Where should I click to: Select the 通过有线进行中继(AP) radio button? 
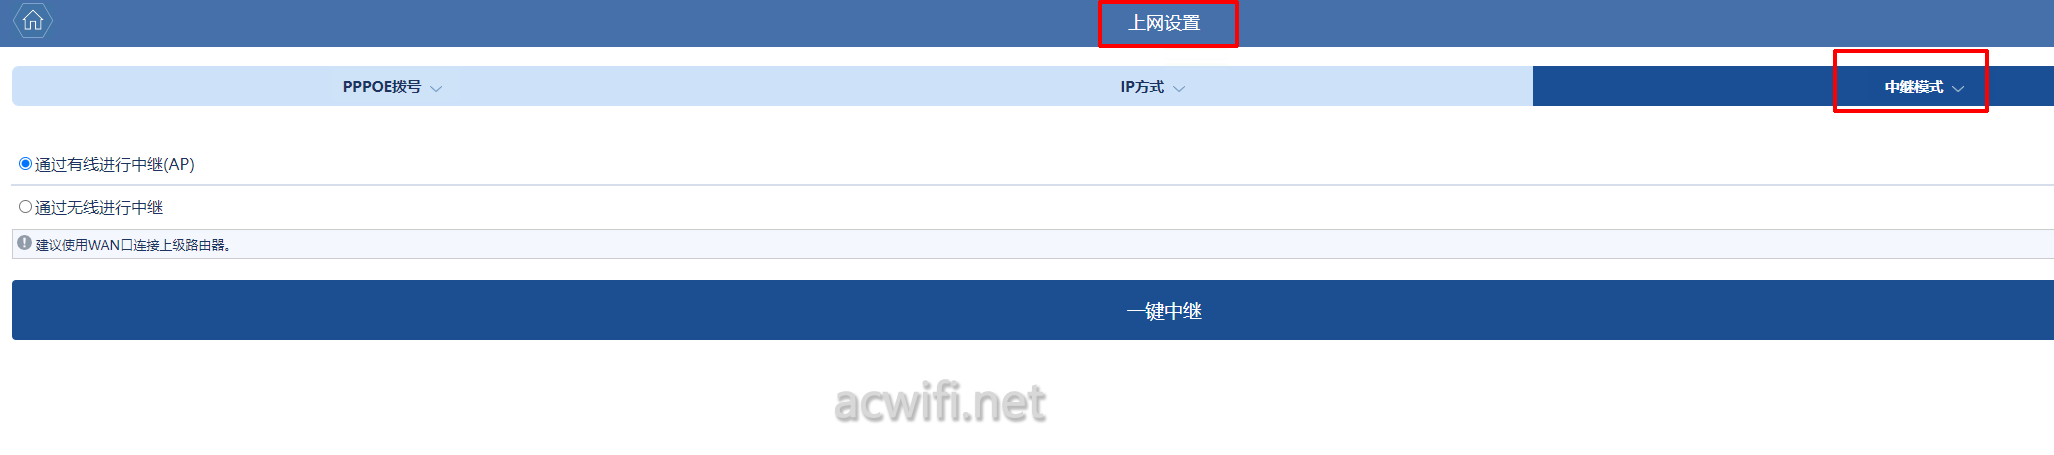click(25, 163)
